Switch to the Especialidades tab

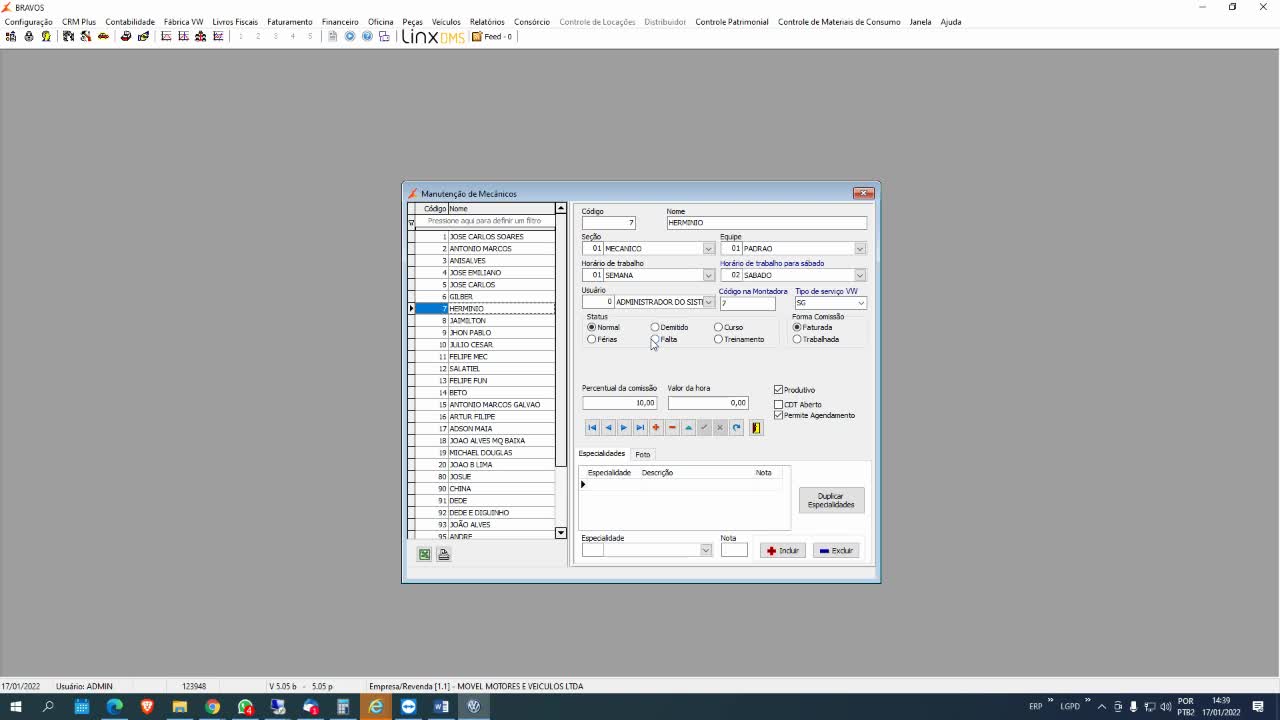[x=602, y=454]
